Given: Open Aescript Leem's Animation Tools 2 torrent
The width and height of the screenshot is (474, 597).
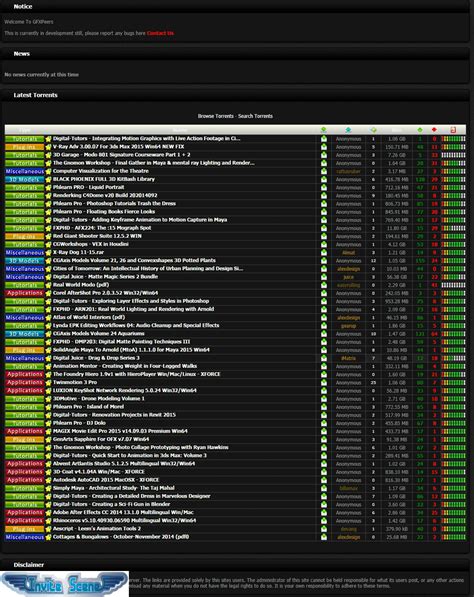Looking at the screenshot, I should [x=97, y=529].
